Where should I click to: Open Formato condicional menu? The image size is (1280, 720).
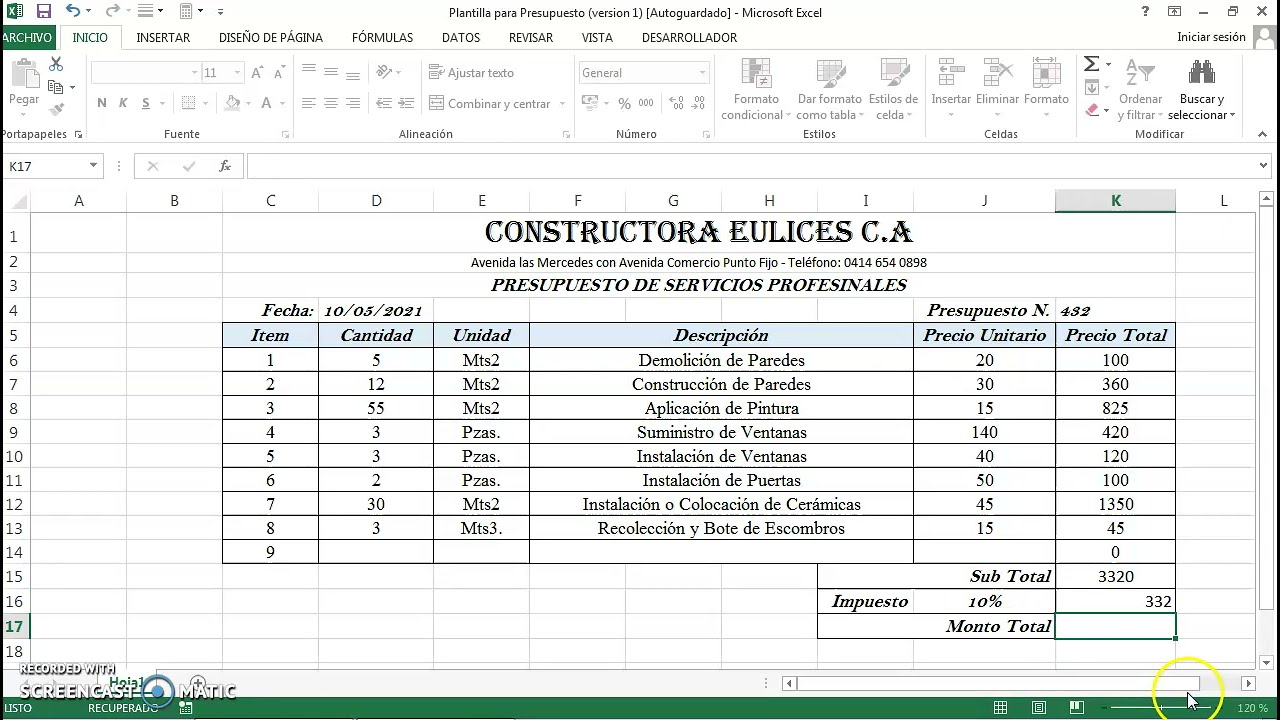click(x=756, y=90)
